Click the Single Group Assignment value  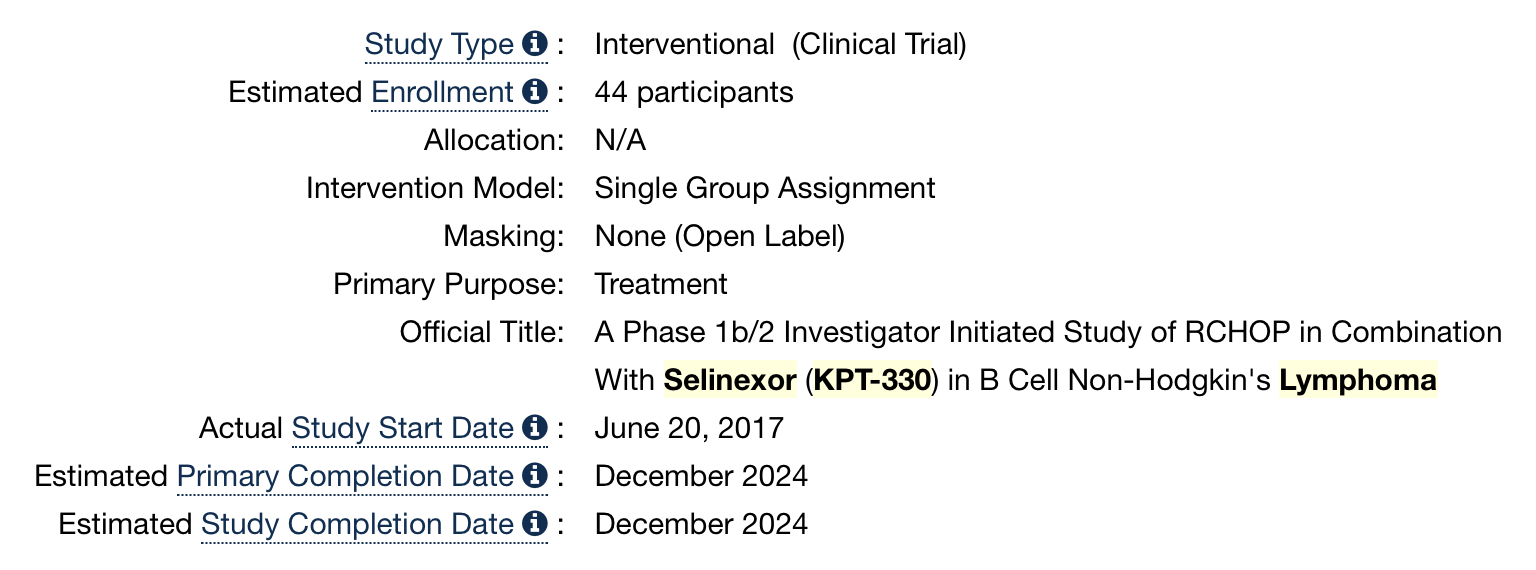(765, 189)
